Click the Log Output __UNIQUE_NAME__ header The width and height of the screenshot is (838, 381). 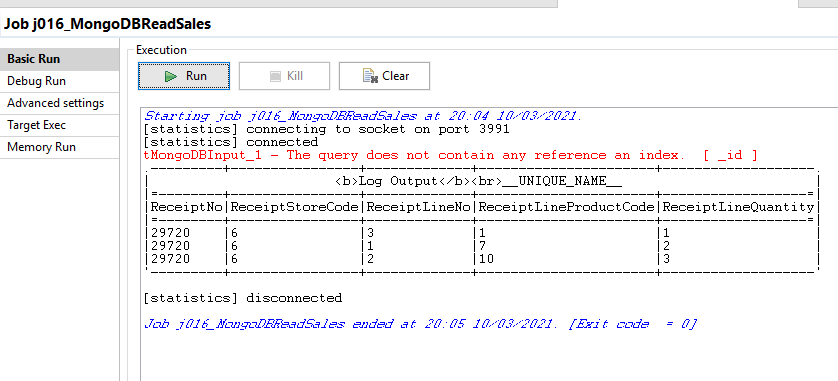click(x=478, y=181)
